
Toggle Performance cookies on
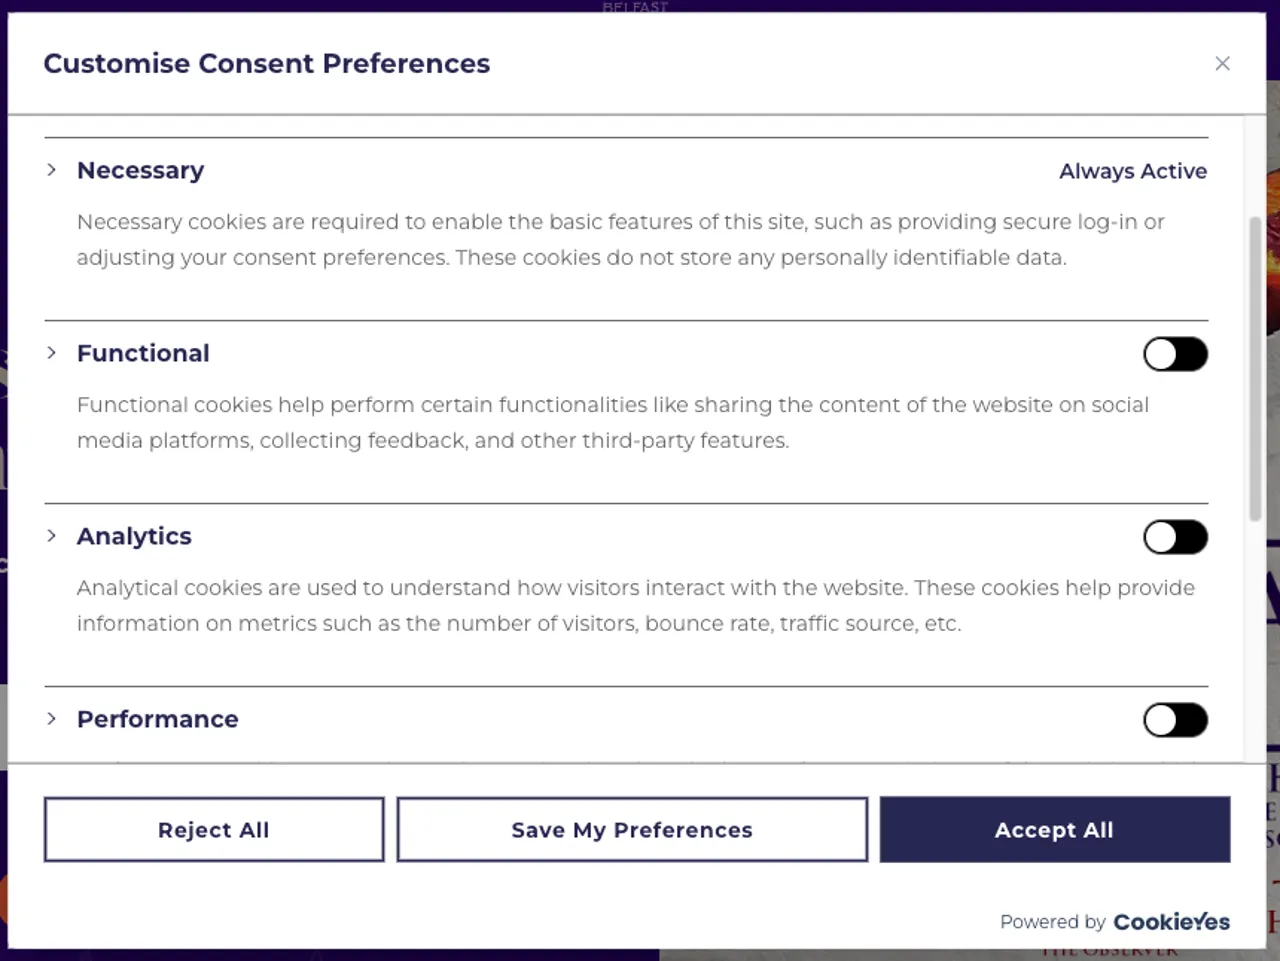click(1175, 720)
